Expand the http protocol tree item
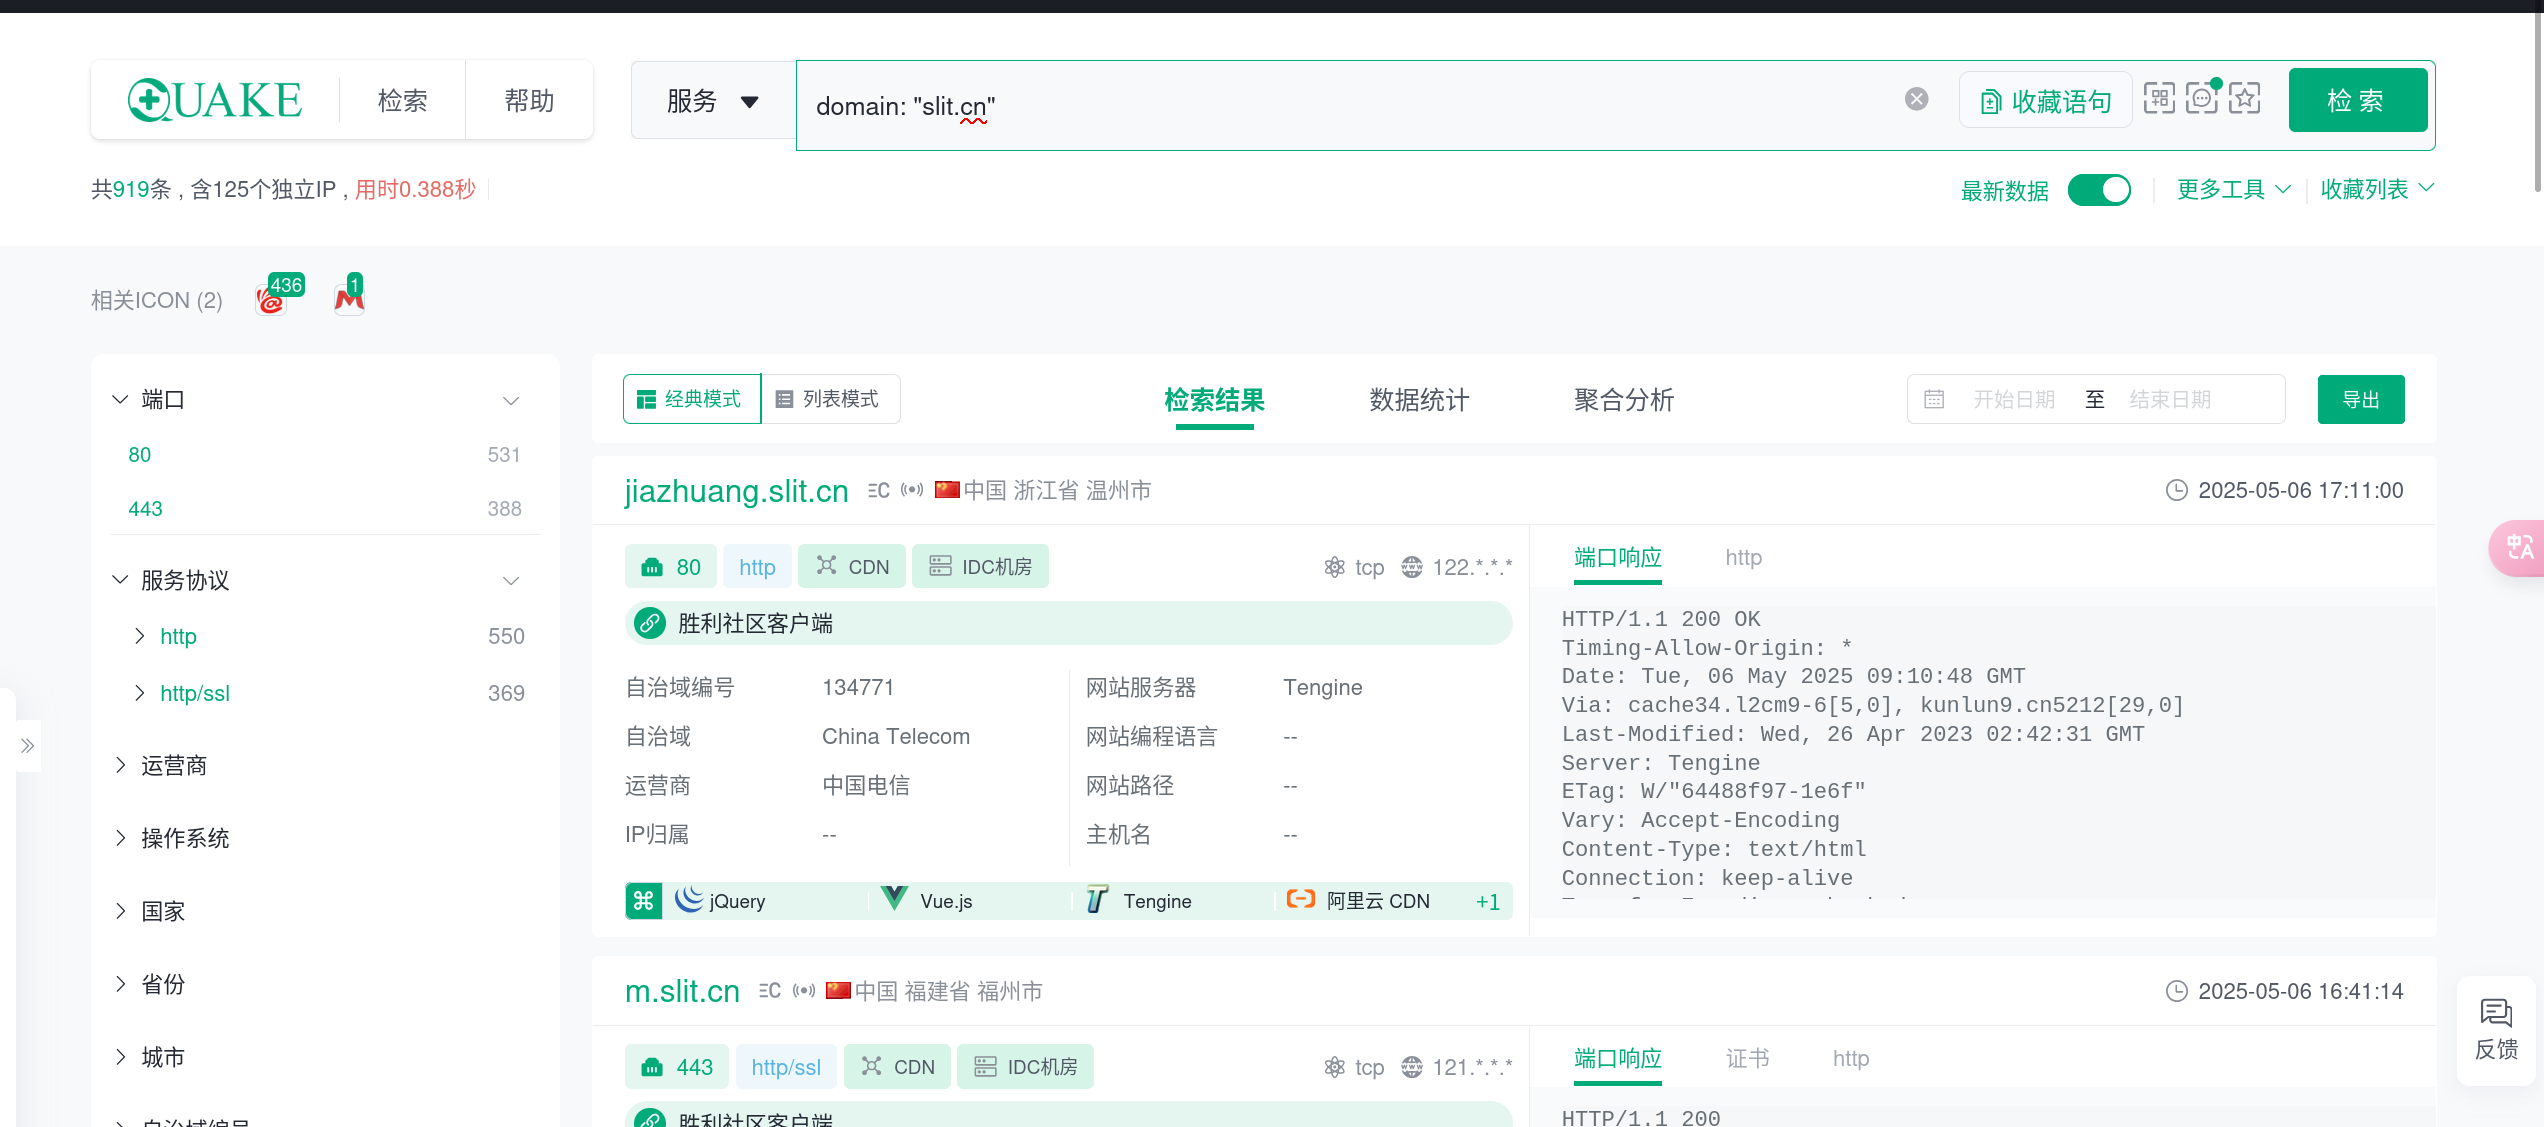Image resolution: width=2544 pixels, height=1127 pixels. point(140,636)
